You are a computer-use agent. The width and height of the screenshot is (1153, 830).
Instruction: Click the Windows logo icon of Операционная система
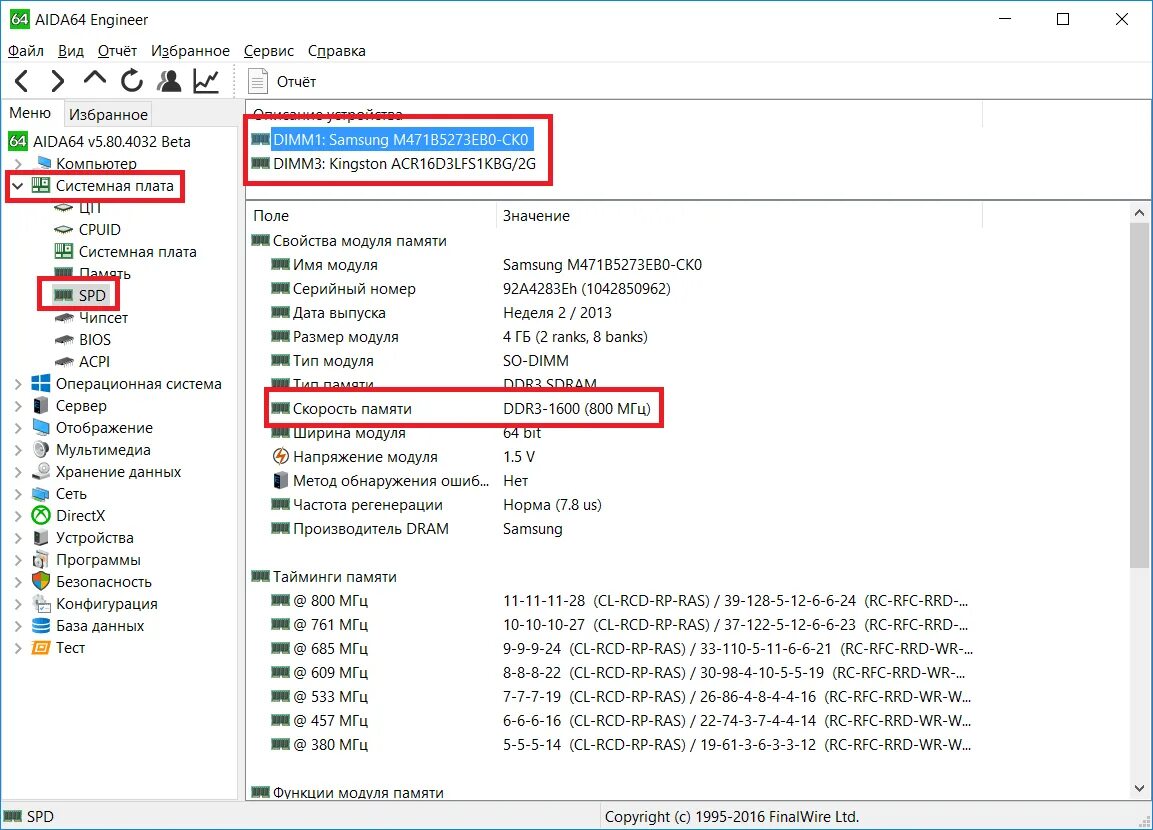[x=41, y=384]
